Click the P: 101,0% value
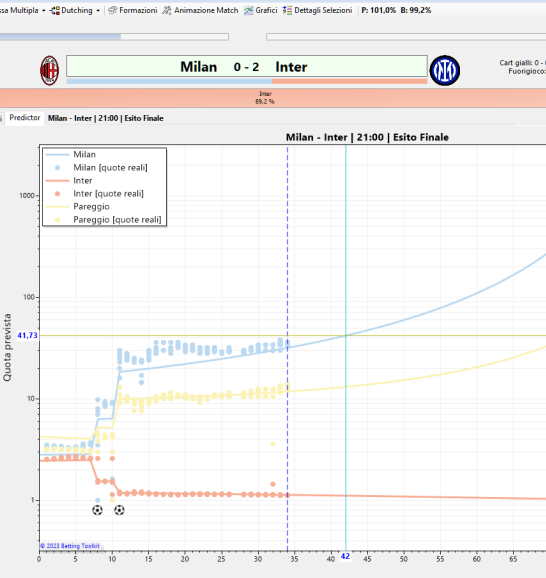The width and height of the screenshot is (546, 578). [x=379, y=10]
